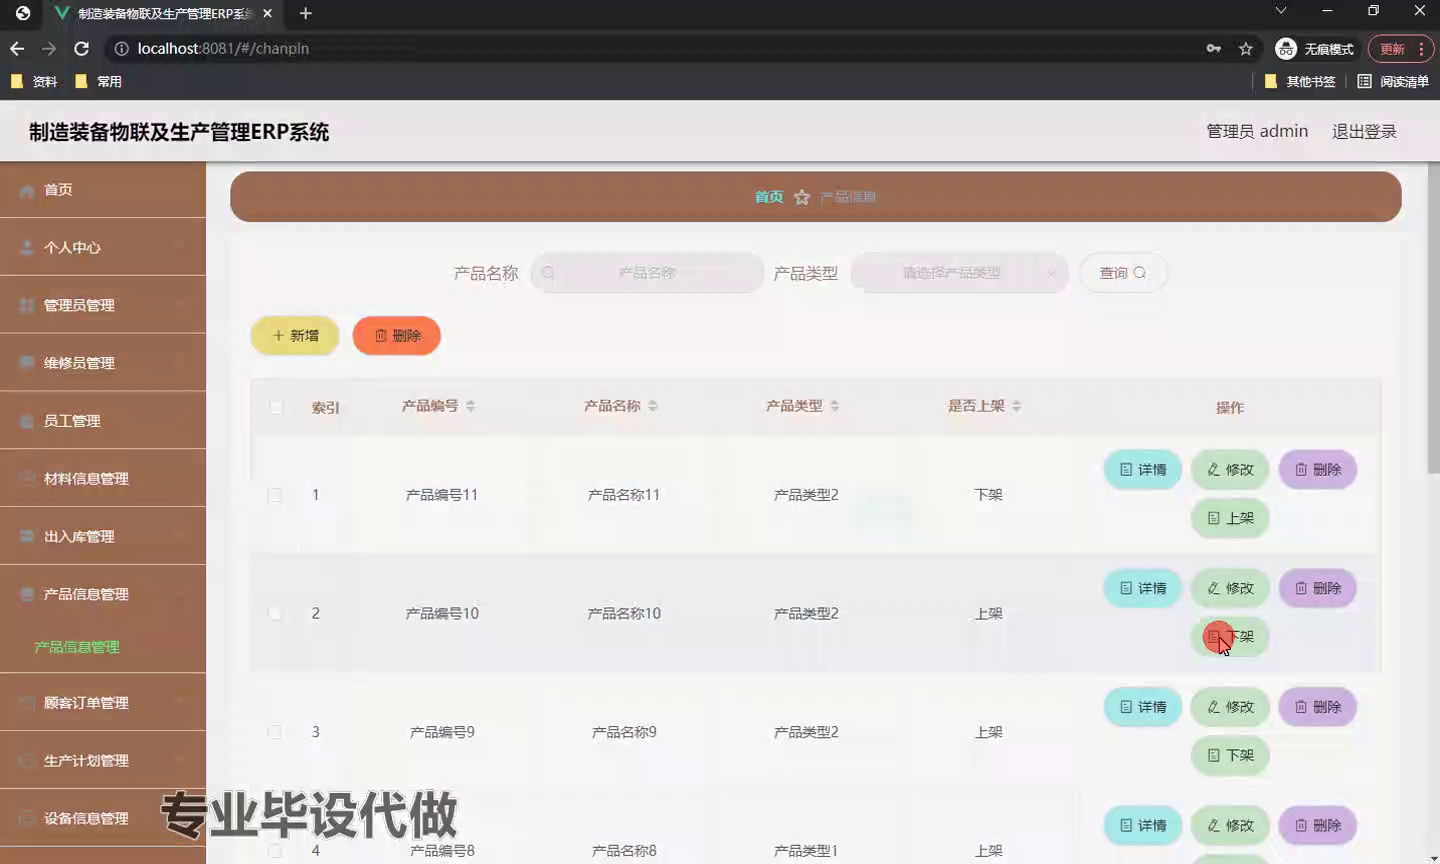Screen dimensions: 1440x864
Task: Click the 员工管理 sidebar icon
Action: point(27,421)
